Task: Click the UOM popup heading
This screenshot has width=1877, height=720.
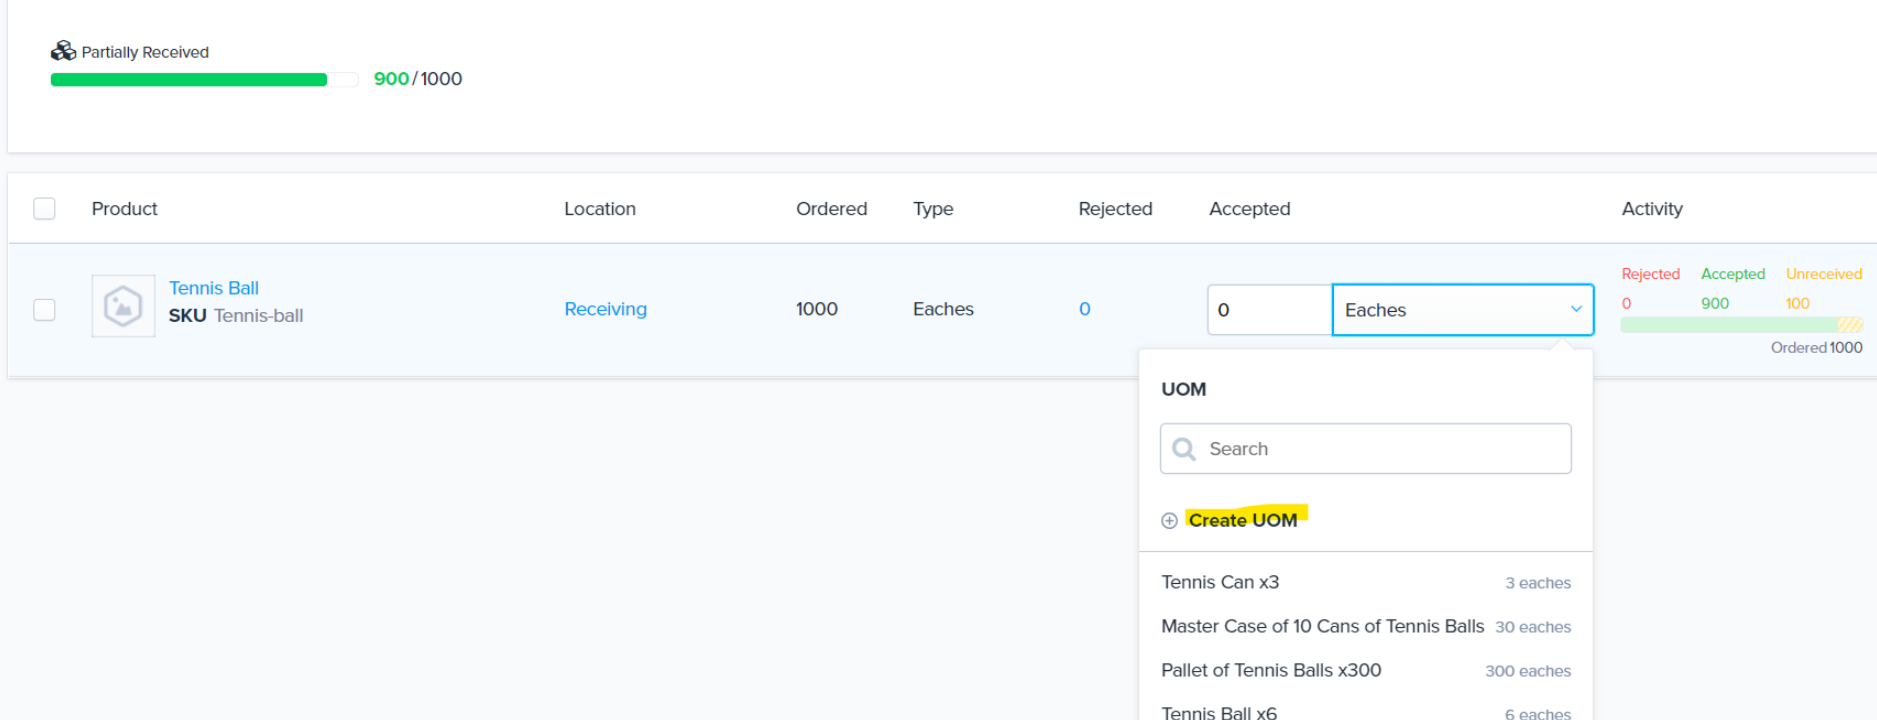Action: 1184,390
